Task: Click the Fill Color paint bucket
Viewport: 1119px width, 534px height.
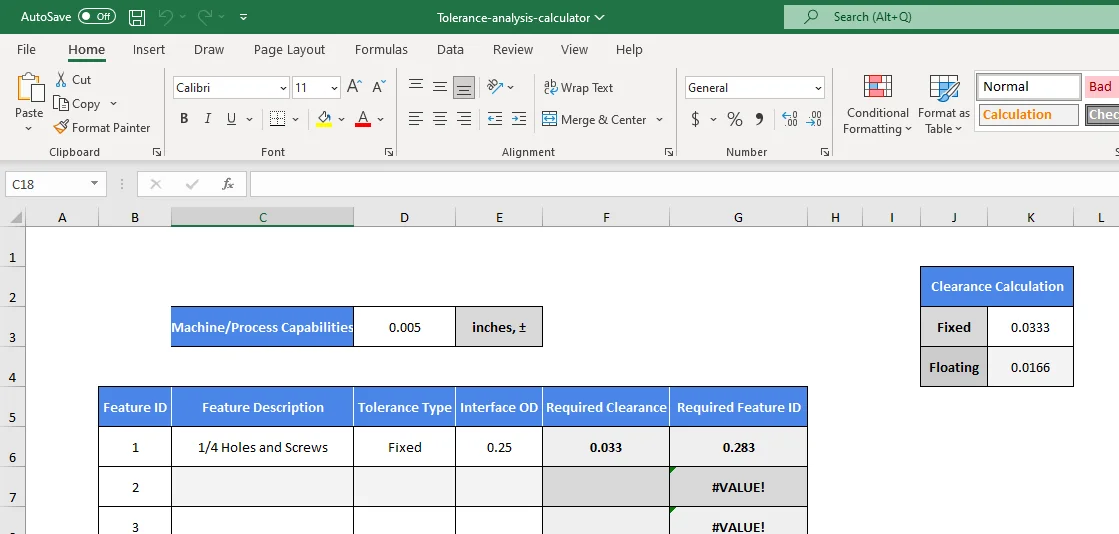Action: click(x=324, y=119)
